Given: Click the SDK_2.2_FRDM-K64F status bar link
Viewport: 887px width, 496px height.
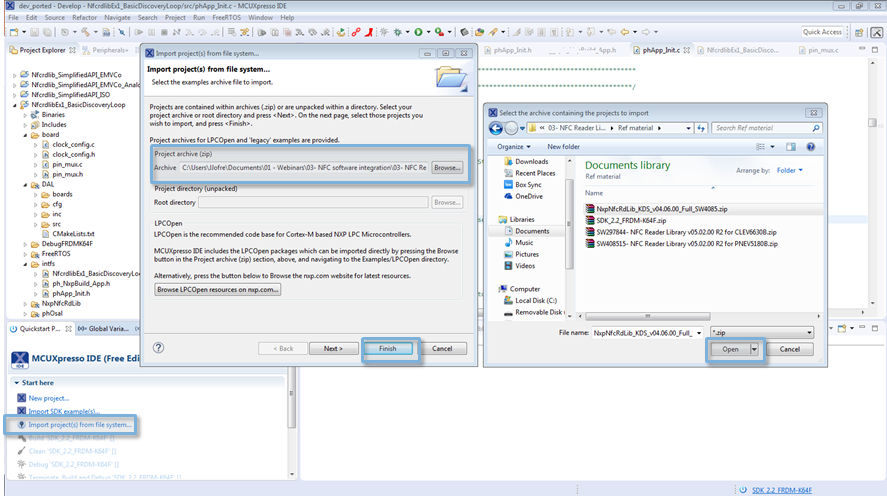Looking at the screenshot, I should click(x=782, y=490).
